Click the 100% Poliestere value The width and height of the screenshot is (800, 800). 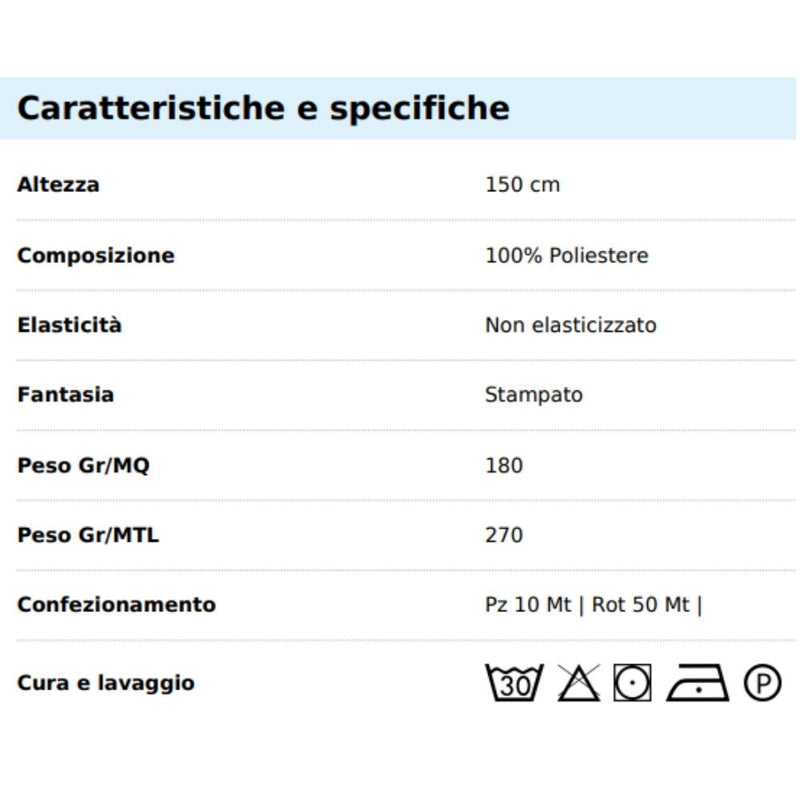click(567, 255)
